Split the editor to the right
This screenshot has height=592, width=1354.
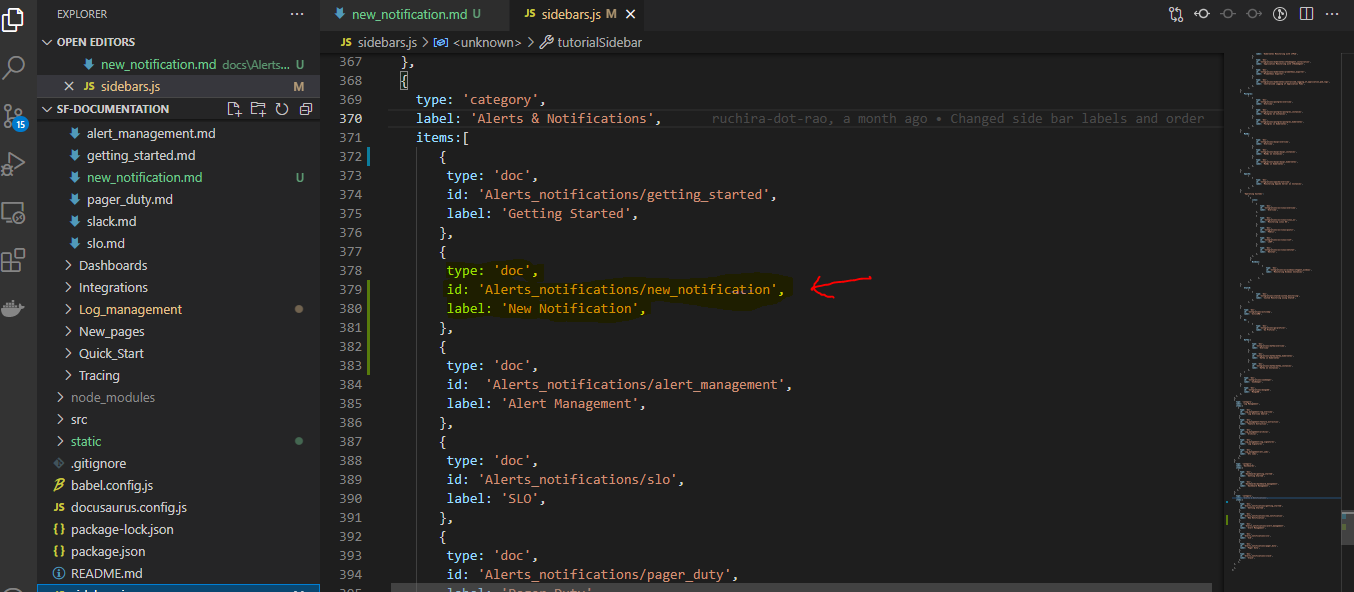click(1305, 14)
